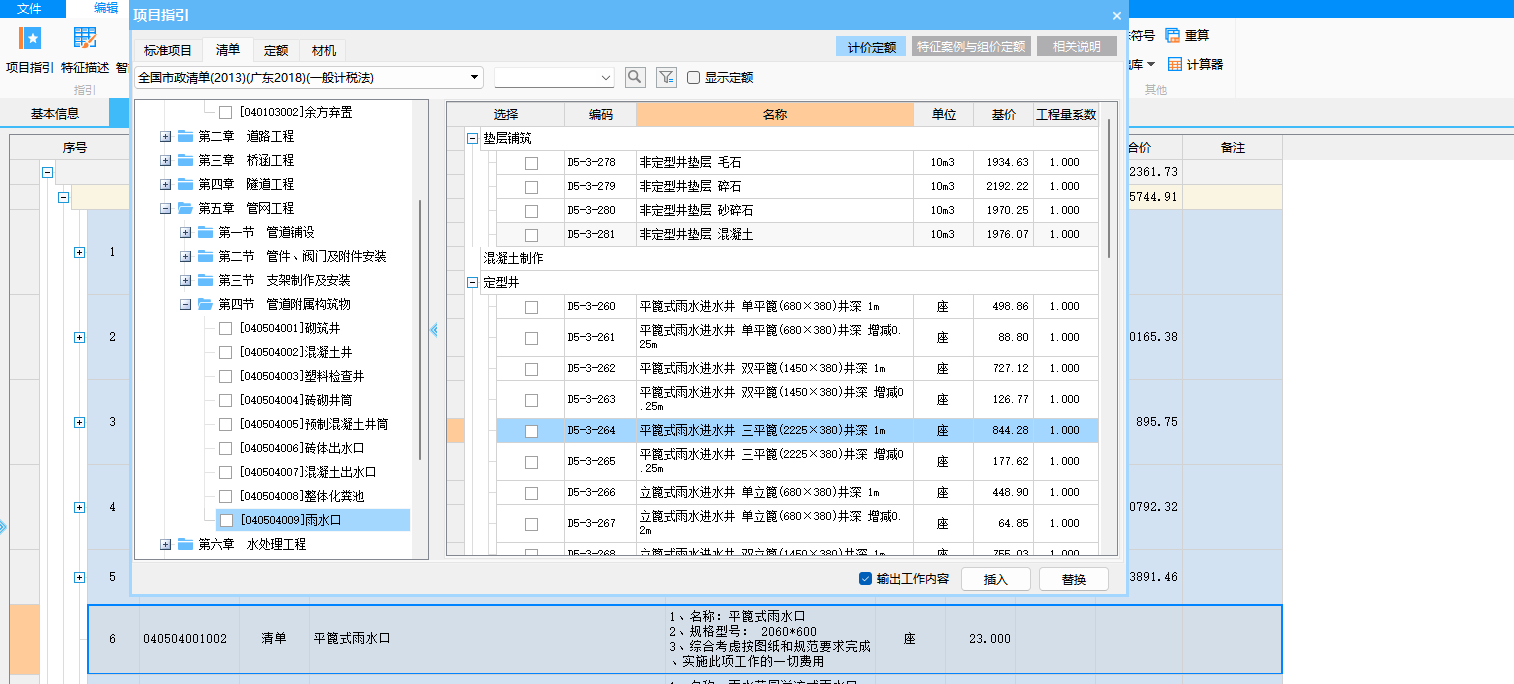
Task: Open the 计算器 calculator
Action: [1196, 64]
